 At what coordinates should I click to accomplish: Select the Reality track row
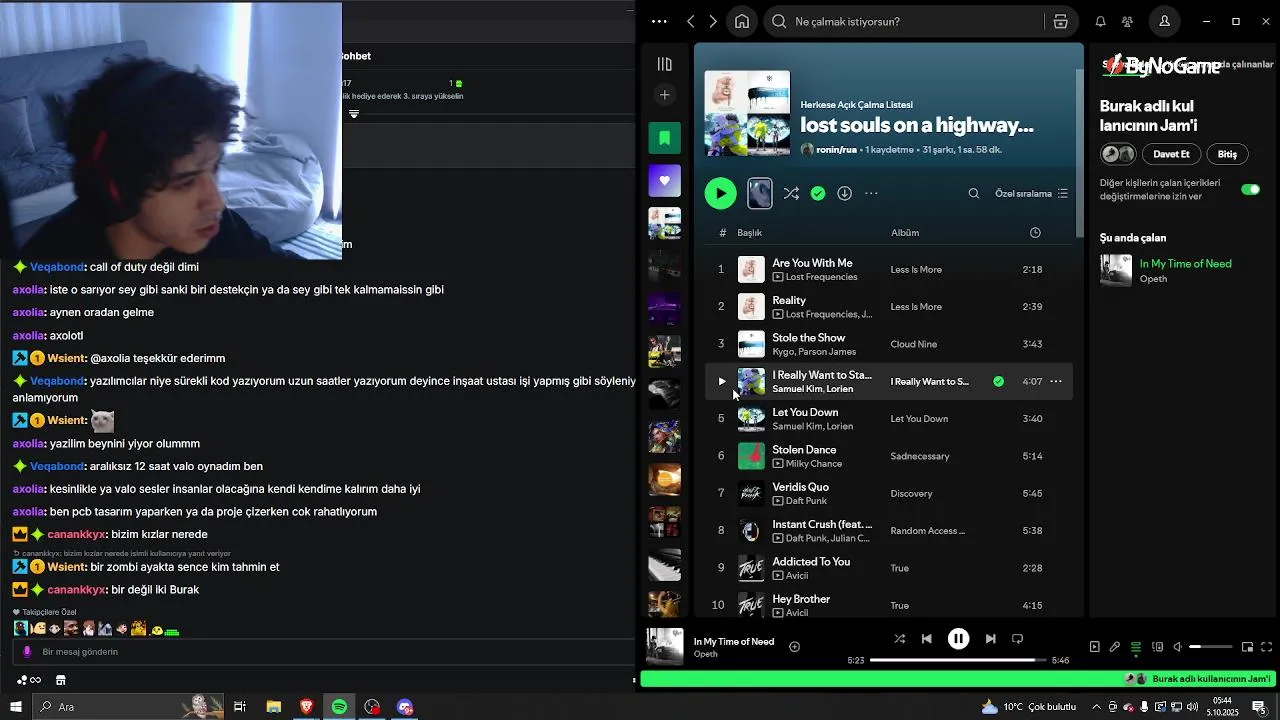(x=889, y=307)
